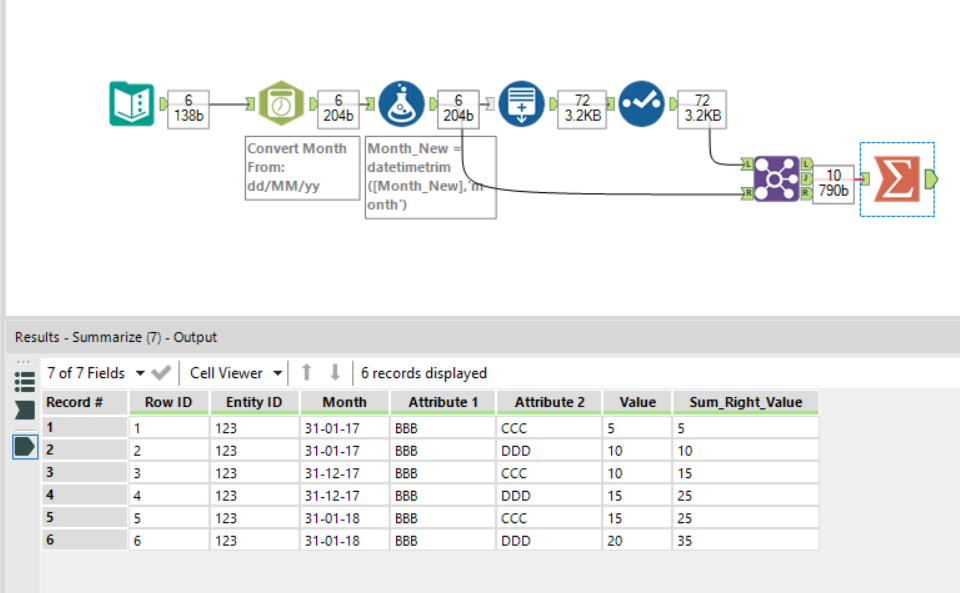Toggle the green checkmark next to field selector
960x593 pixels.
[160, 372]
